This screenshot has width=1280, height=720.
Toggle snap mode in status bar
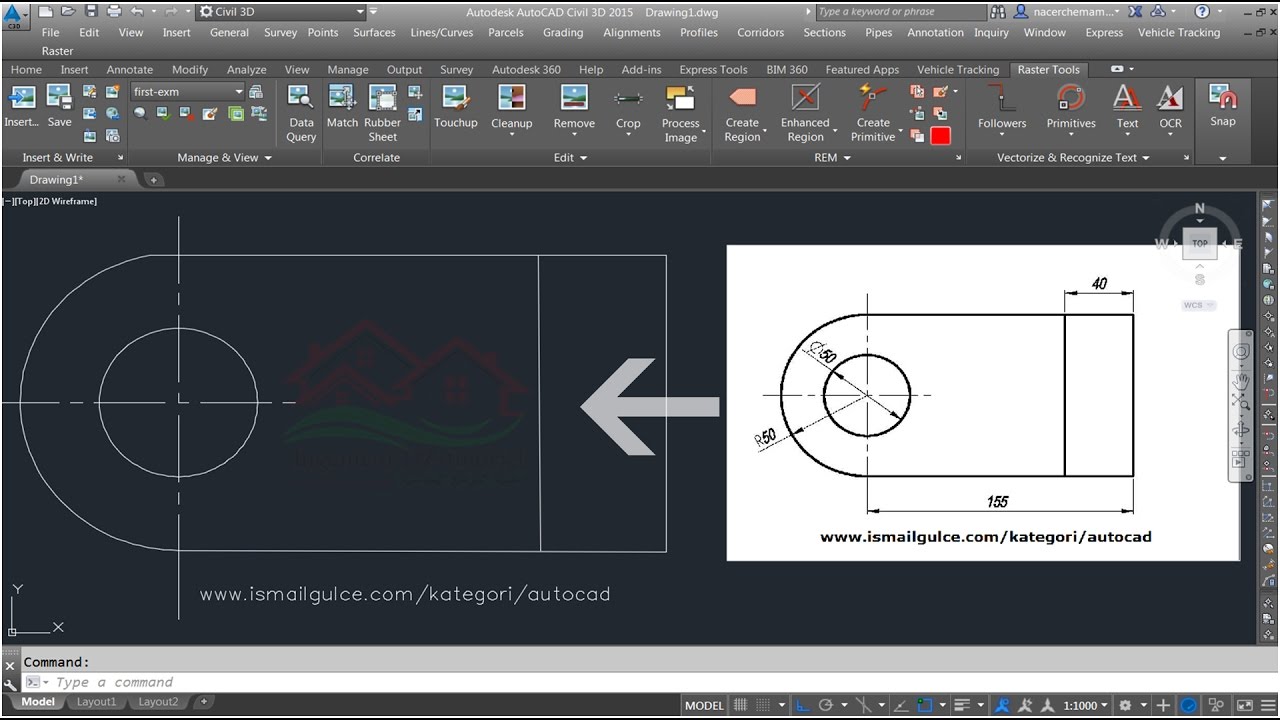tap(763, 705)
